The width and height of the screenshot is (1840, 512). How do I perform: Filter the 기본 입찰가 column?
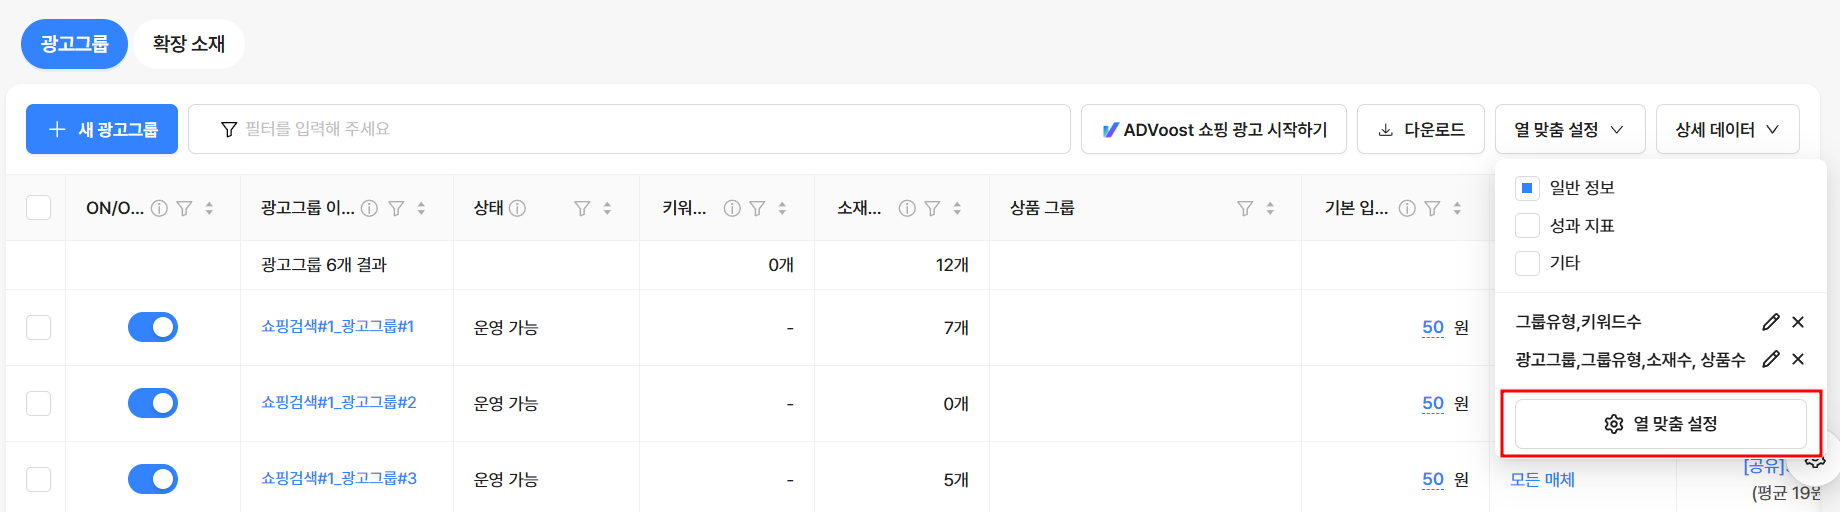(1432, 208)
